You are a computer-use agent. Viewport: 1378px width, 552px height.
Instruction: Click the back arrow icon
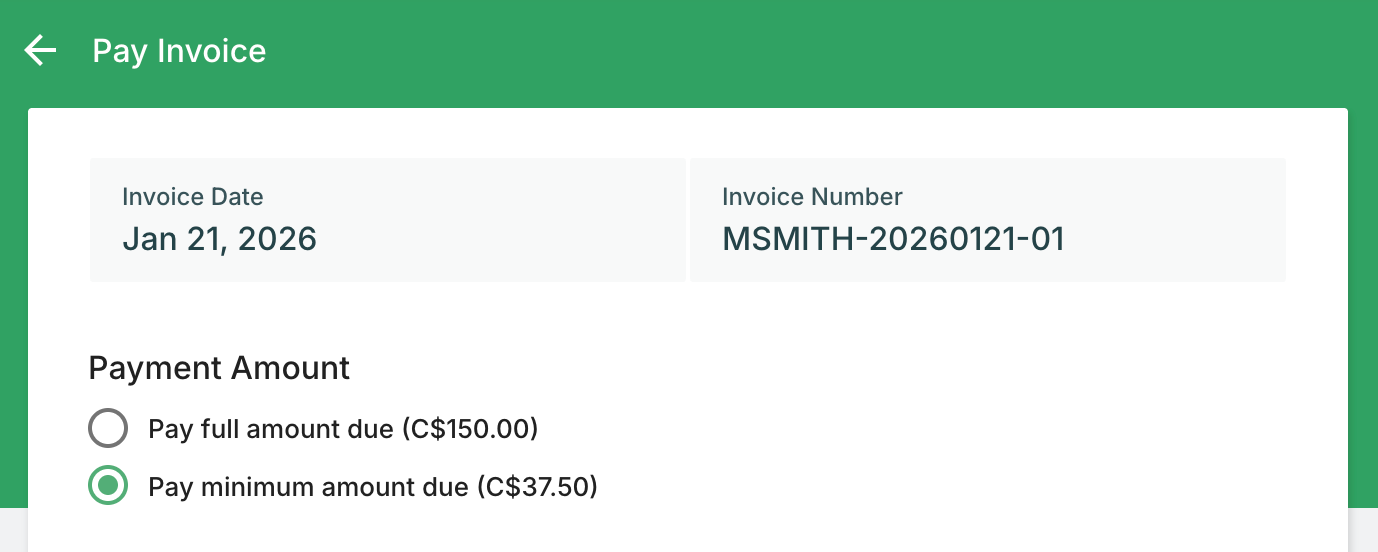(x=40, y=50)
